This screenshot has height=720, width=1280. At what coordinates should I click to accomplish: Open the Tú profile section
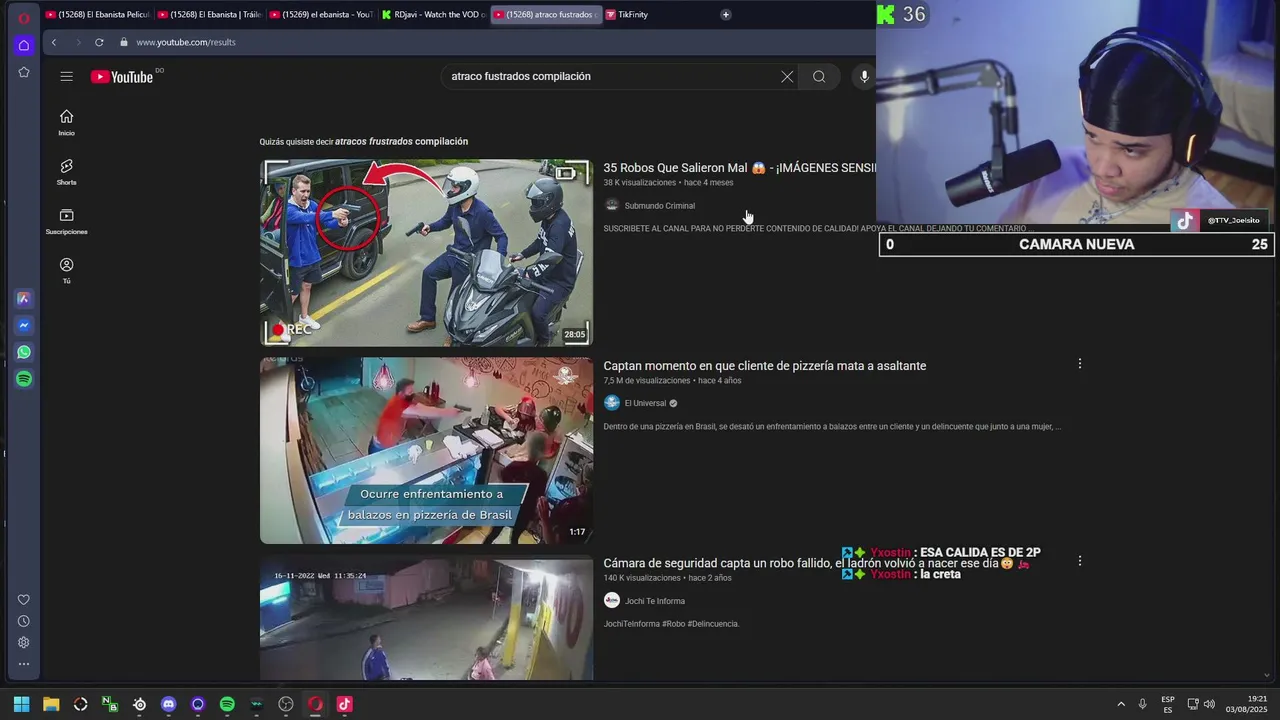tap(66, 270)
